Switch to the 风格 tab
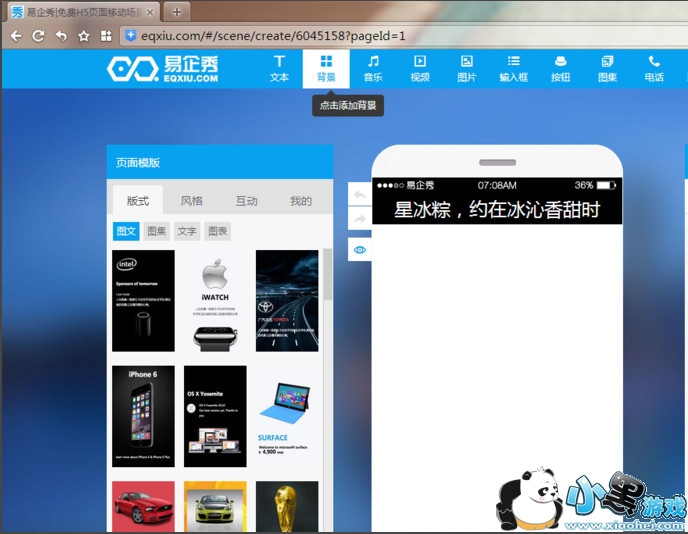Image resolution: width=688 pixels, height=534 pixels. [191, 201]
